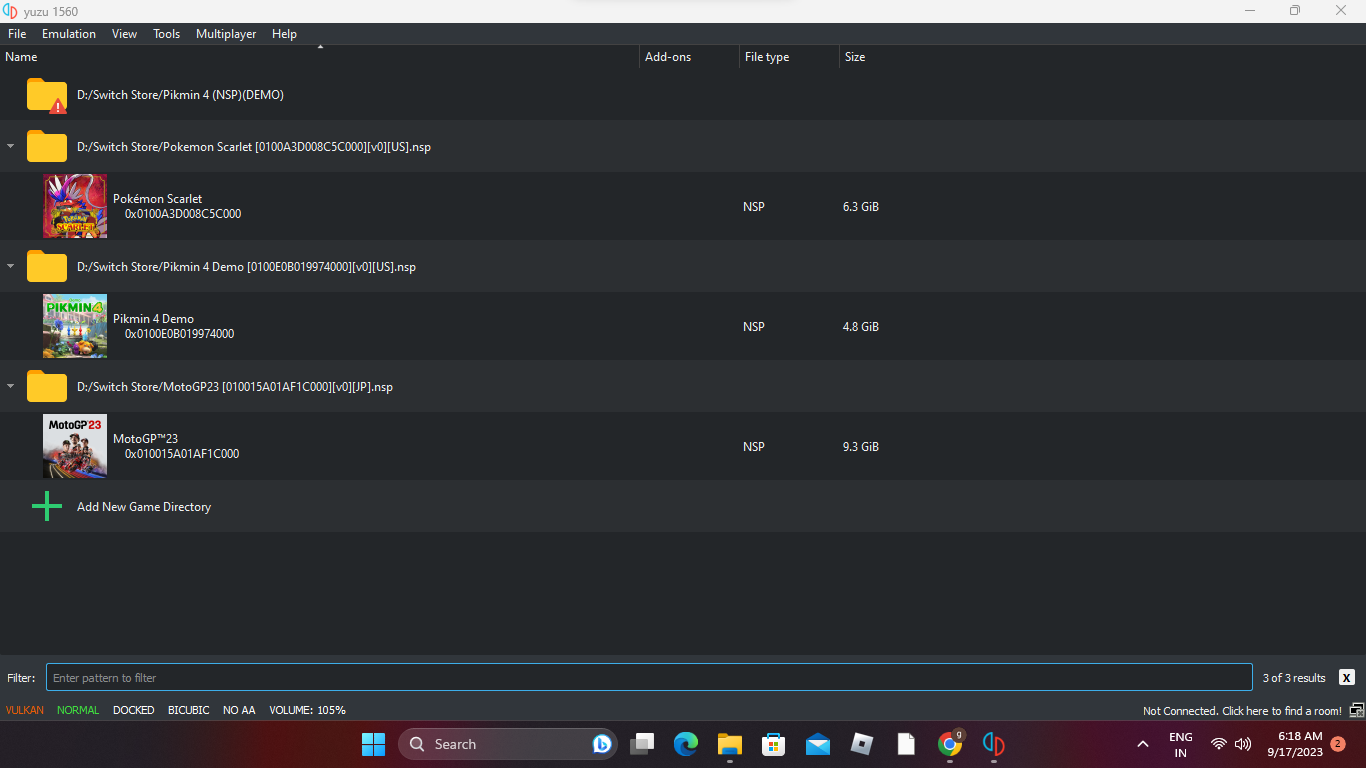Click the 6.3 GiB size of Pokémon Scarlet
The width and height of the screenshot is (1366, 768).
point(861,207)
